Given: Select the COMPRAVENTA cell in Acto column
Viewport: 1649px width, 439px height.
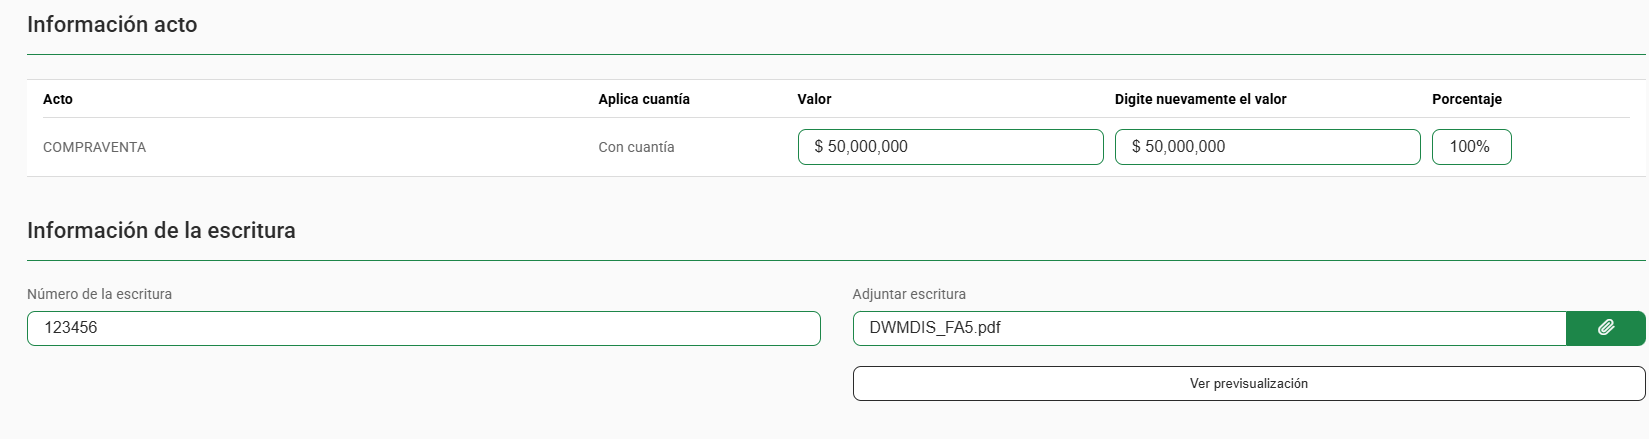Looking at the screenshot, I should point(94,147).
